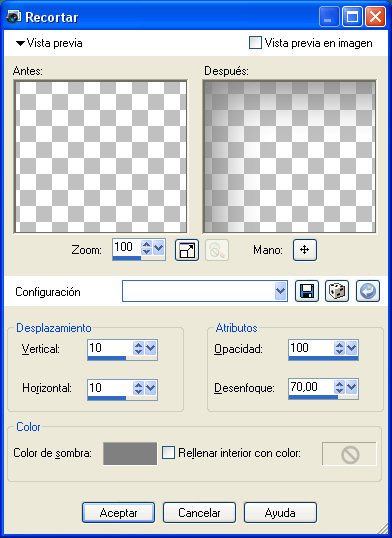This screenshot has height=538, width=392.
Task: Click the reset to default arrow icon
Action: 368,291
